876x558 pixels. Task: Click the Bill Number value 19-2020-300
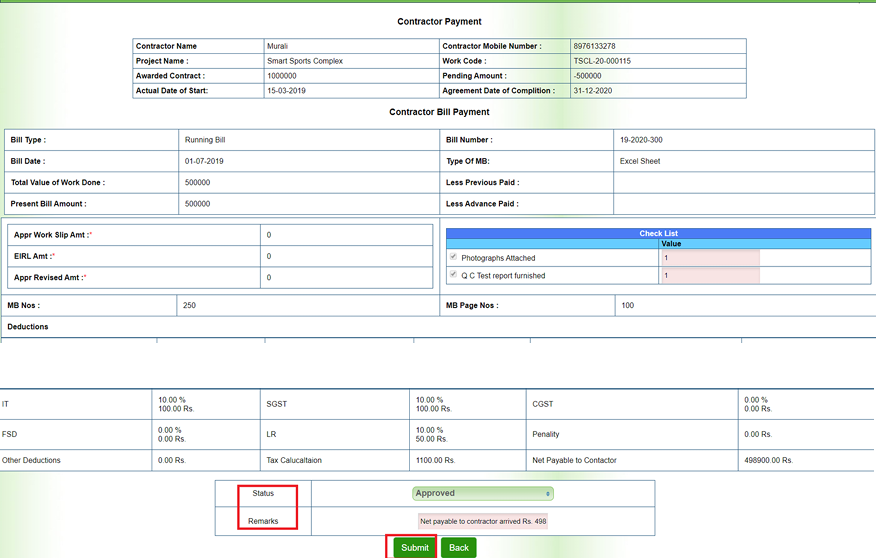pos(641,140)
